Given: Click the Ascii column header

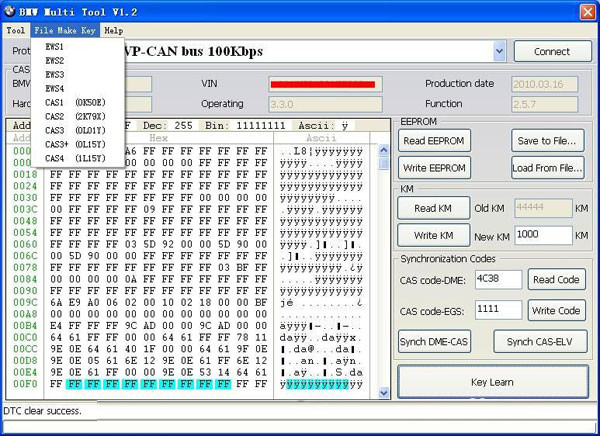Looking at the screenshot, I should pos(321,138).
